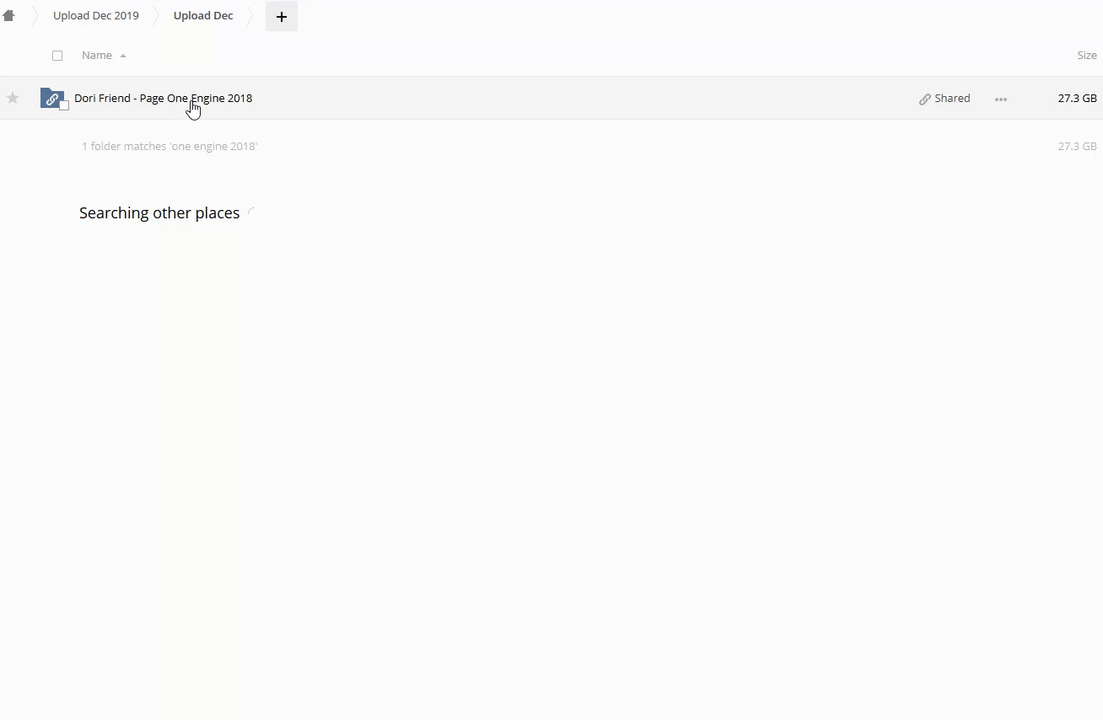Click the folder row's 27.3 GB size
Viewport: 1103px width, 720px height.
pos(1077,98)
